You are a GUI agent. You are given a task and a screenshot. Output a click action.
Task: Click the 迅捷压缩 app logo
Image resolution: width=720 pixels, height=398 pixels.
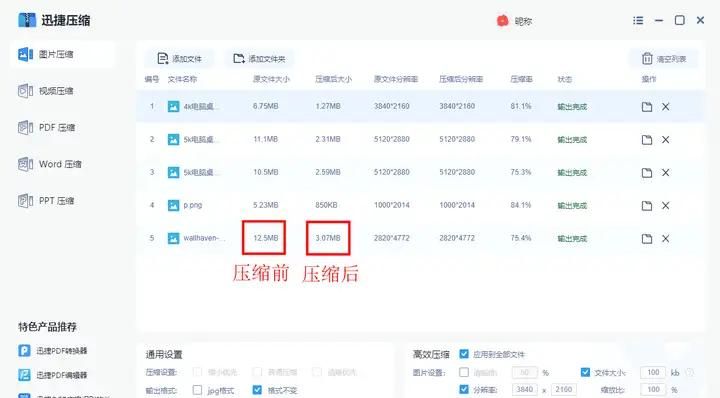coord(27,20)
